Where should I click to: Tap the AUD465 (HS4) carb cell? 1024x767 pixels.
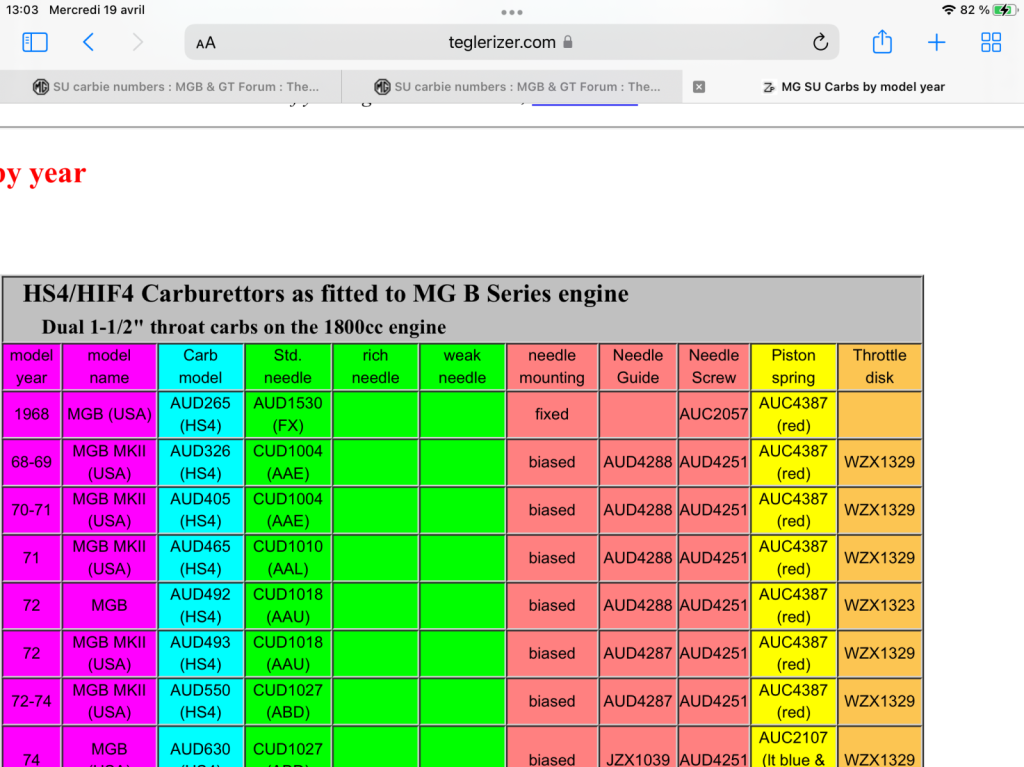click(x=200, y=557)
